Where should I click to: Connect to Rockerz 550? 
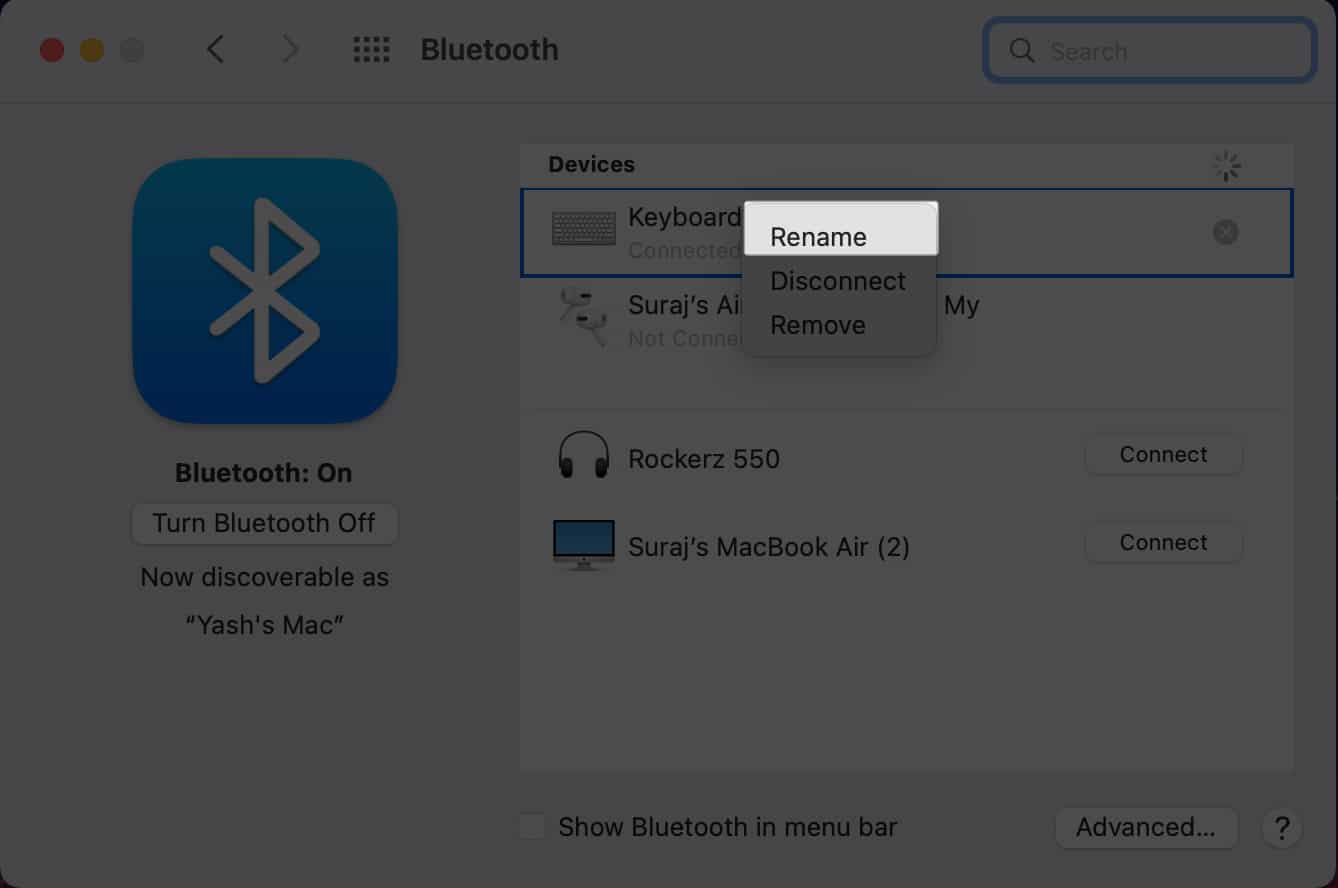[x=1163, y=455]
